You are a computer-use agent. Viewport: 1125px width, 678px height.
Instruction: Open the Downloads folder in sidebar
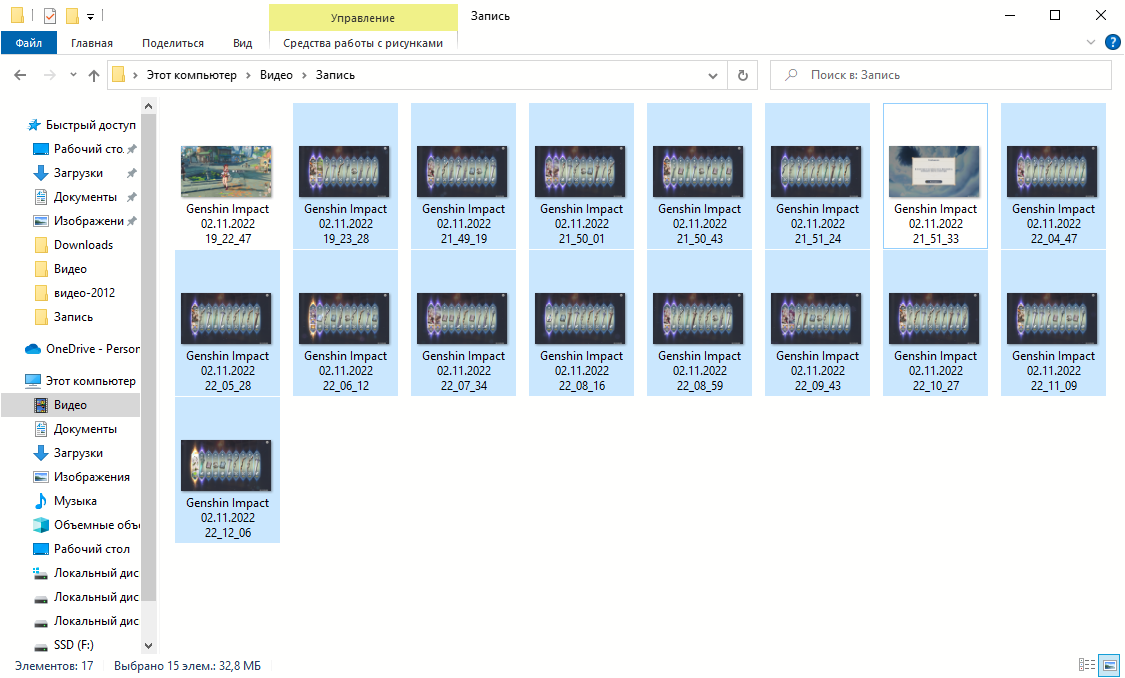click(83, 245)
